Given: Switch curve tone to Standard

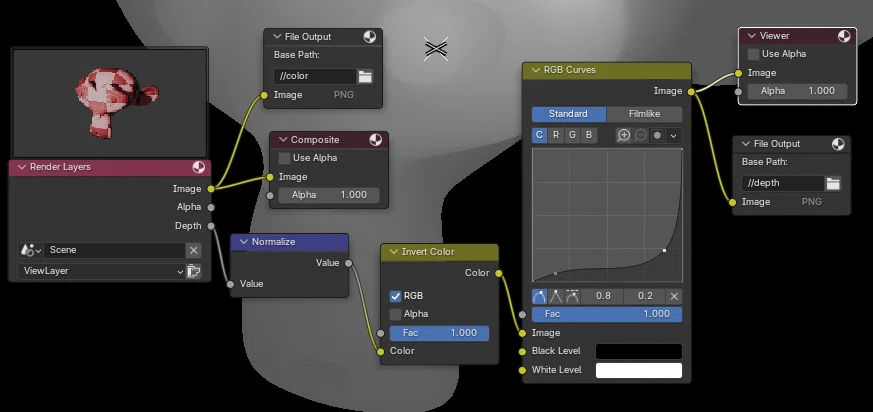Looking at the screenshot, I should tap(568, 114).
